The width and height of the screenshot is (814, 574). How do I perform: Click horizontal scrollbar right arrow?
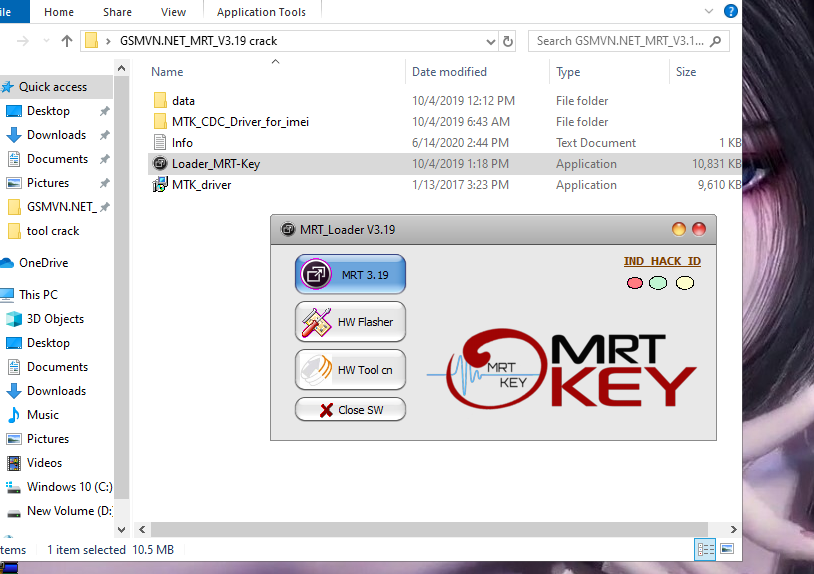[x=733, y=529]
